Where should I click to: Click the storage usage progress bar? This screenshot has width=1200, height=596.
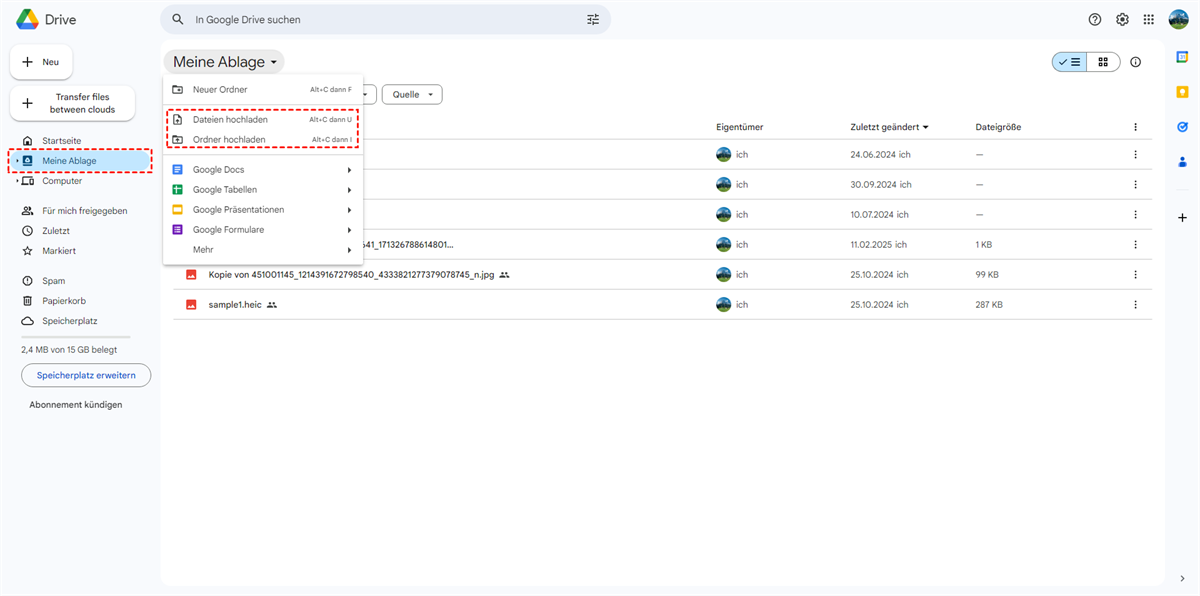75,337
